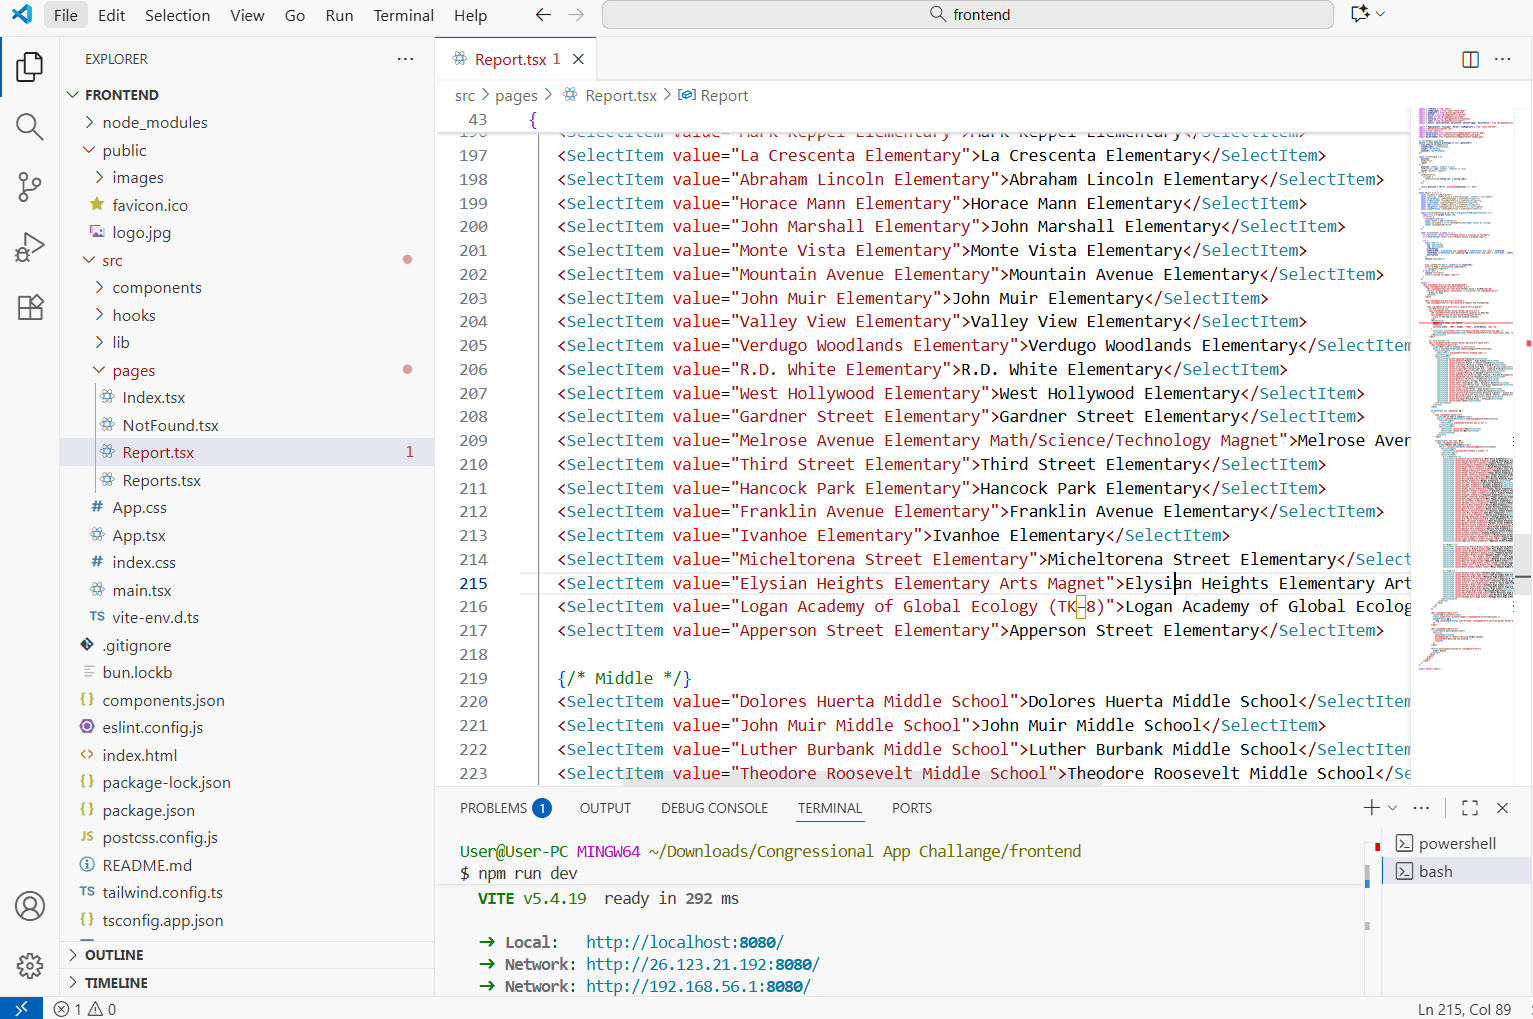Open the Manage gear icon

30,966
